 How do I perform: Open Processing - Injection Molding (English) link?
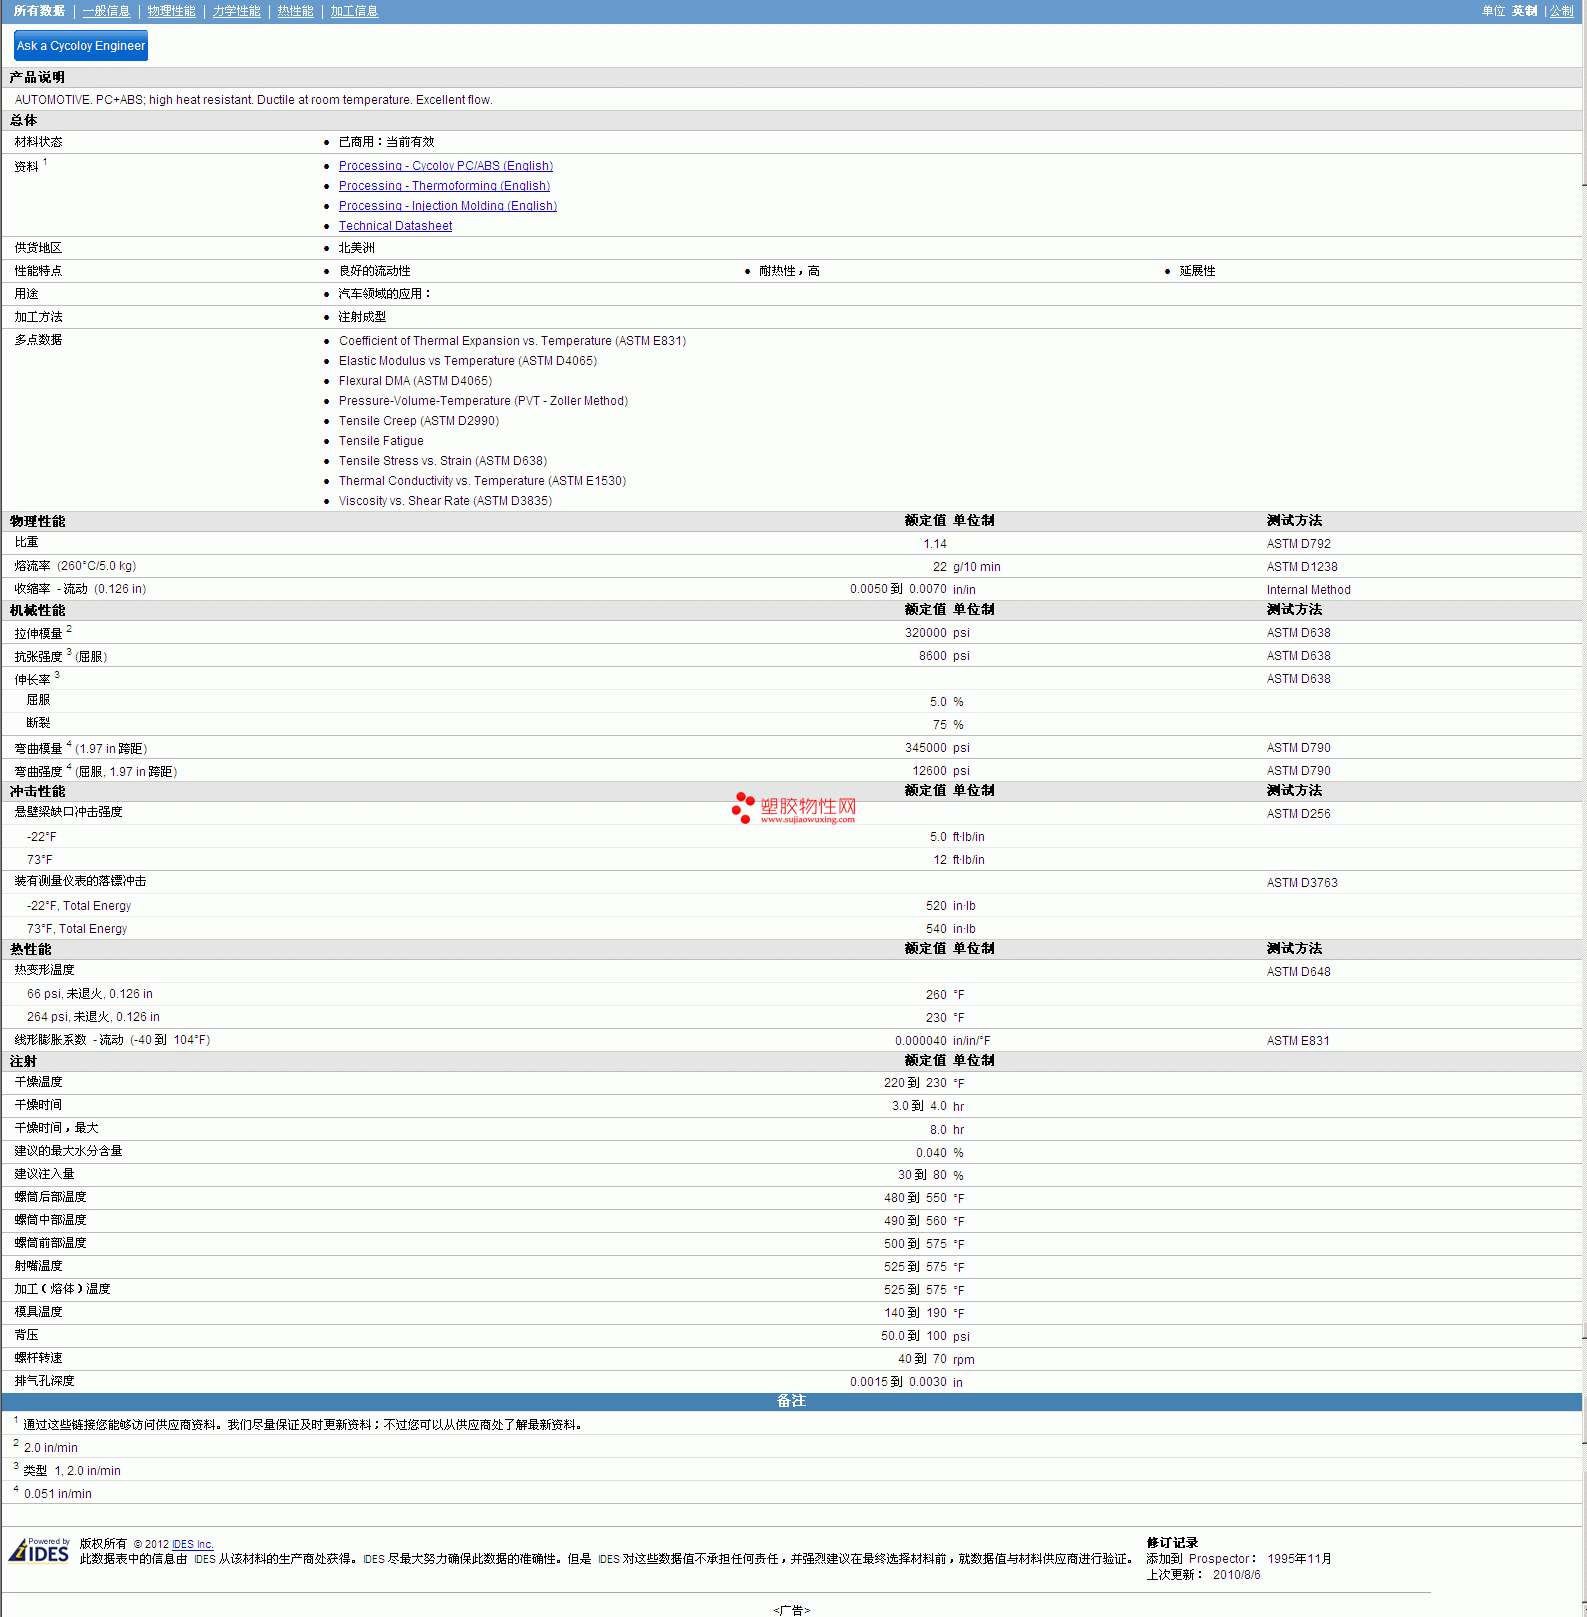448,206
